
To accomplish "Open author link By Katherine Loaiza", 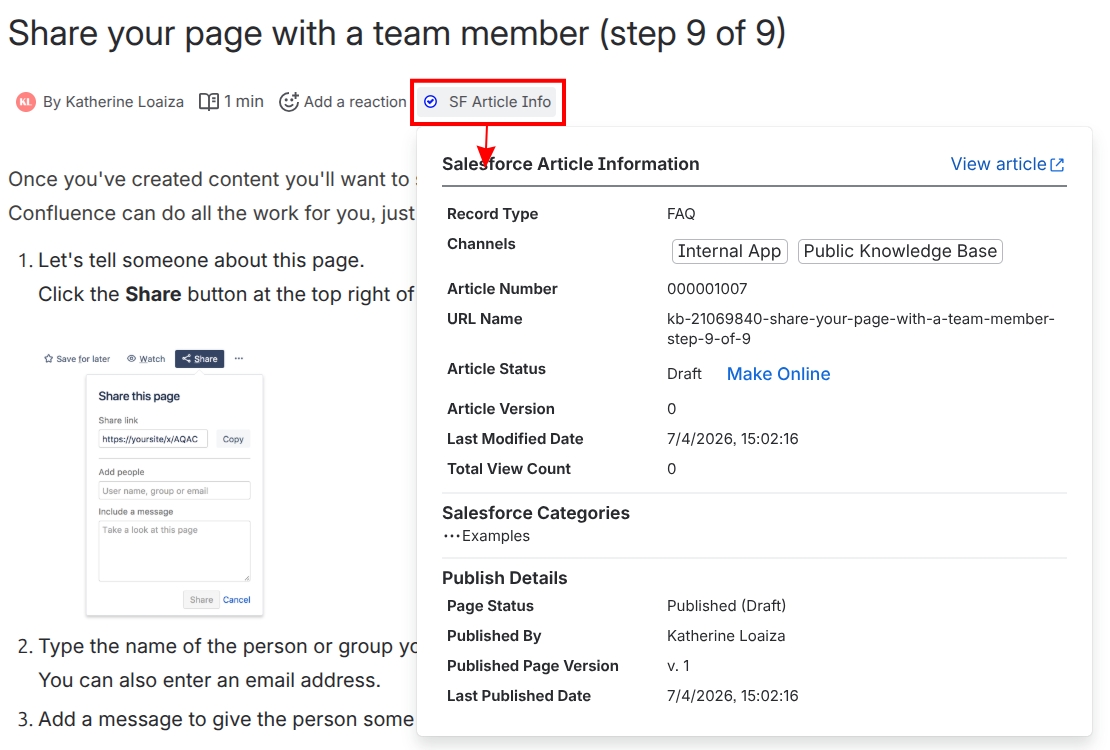I will (x=113, y=102).
